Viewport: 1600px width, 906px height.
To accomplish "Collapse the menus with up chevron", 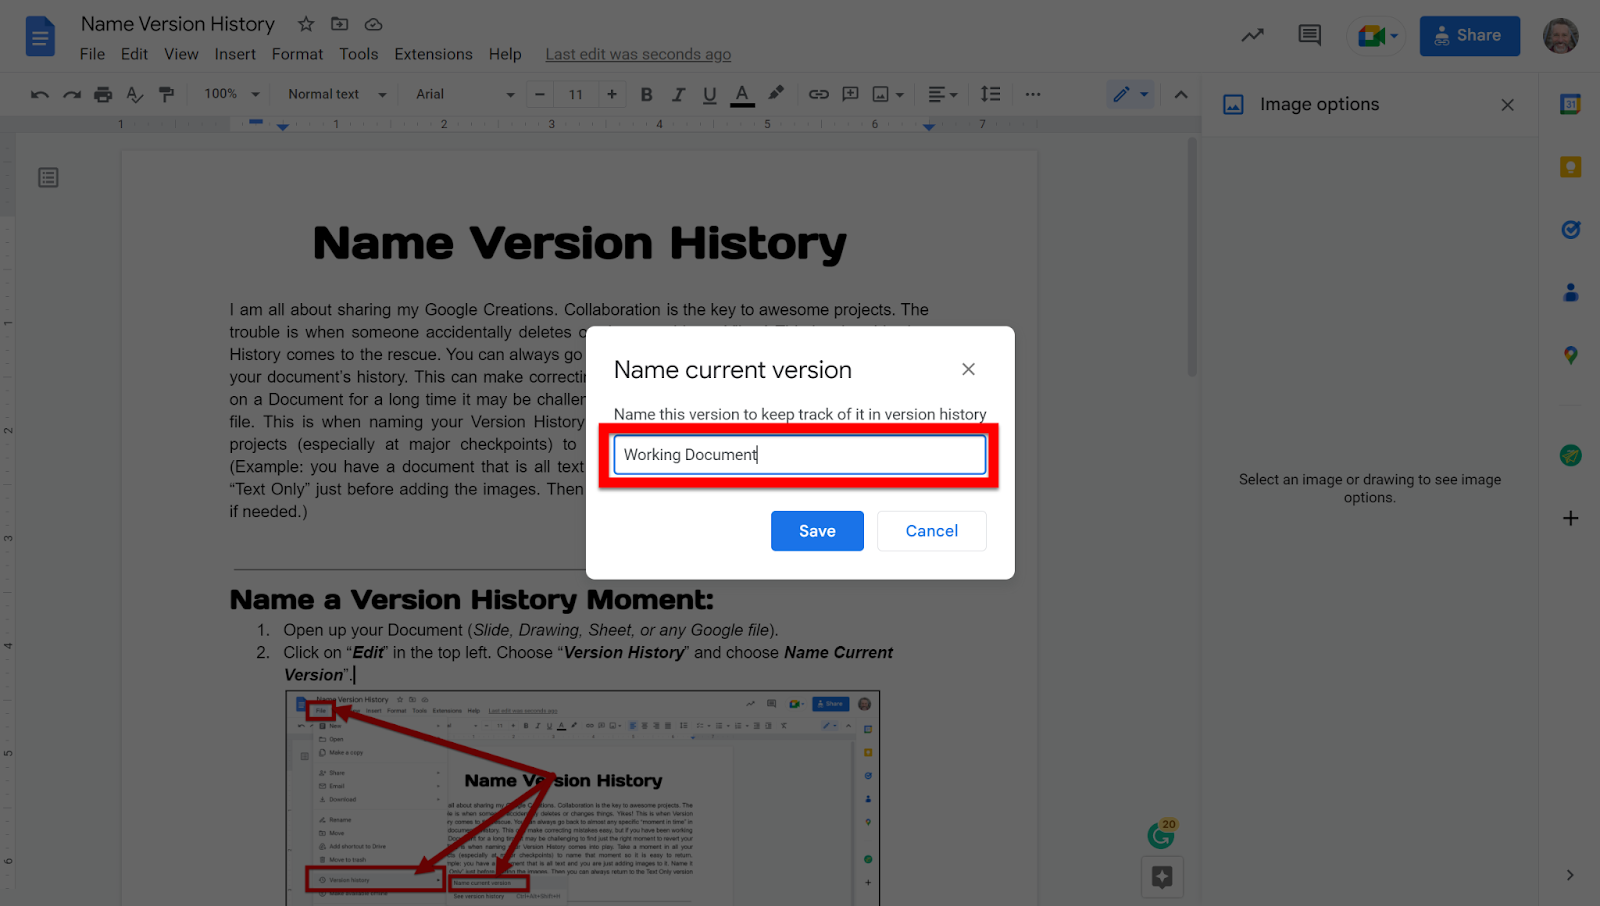I will pyautogui.click(x=1181, y=94).
